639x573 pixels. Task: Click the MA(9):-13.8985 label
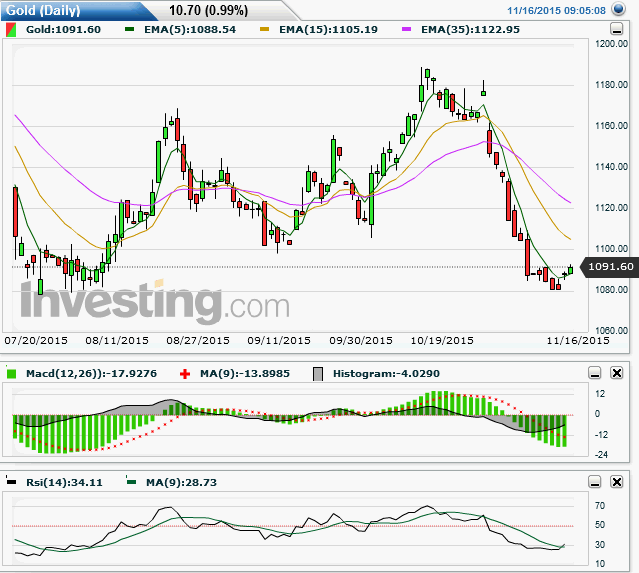tap(245, 373)
